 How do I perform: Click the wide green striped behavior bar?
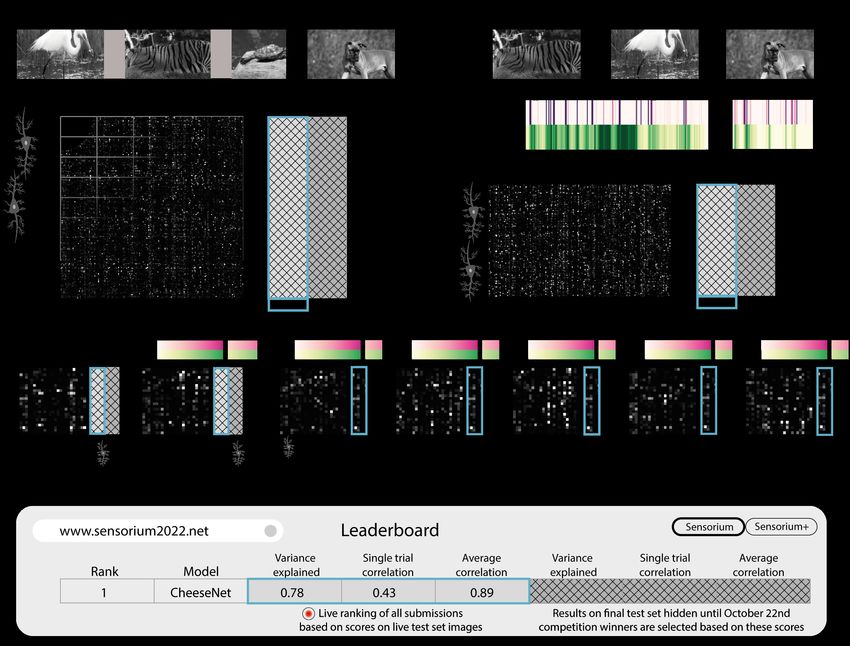click(617, 137)
